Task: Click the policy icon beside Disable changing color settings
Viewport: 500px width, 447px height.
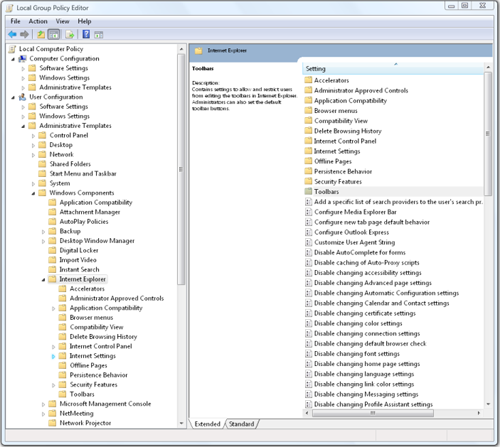Action: tap(308, 323)
